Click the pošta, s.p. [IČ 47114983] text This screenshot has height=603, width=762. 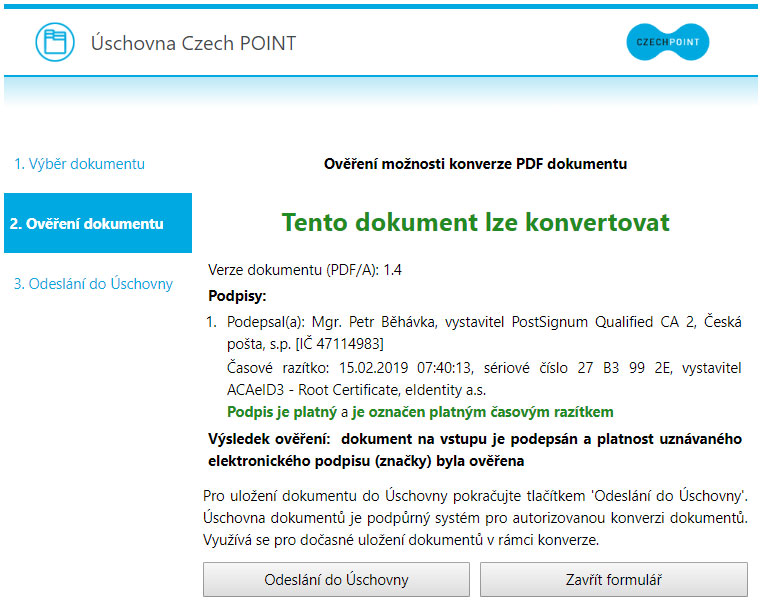click(305, 344)
